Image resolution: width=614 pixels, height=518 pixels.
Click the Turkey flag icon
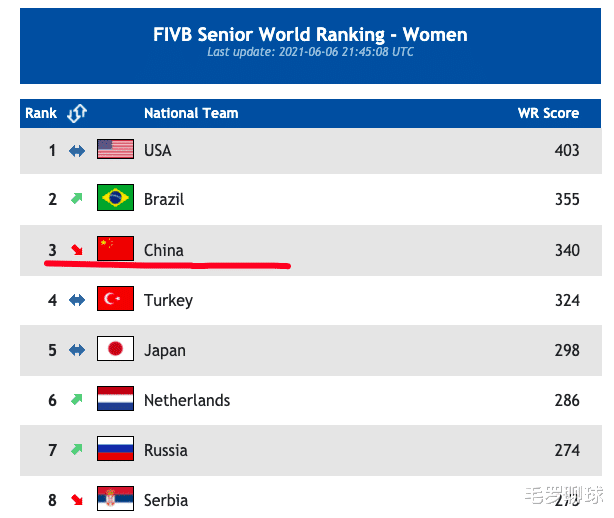[x=115, y=299]
